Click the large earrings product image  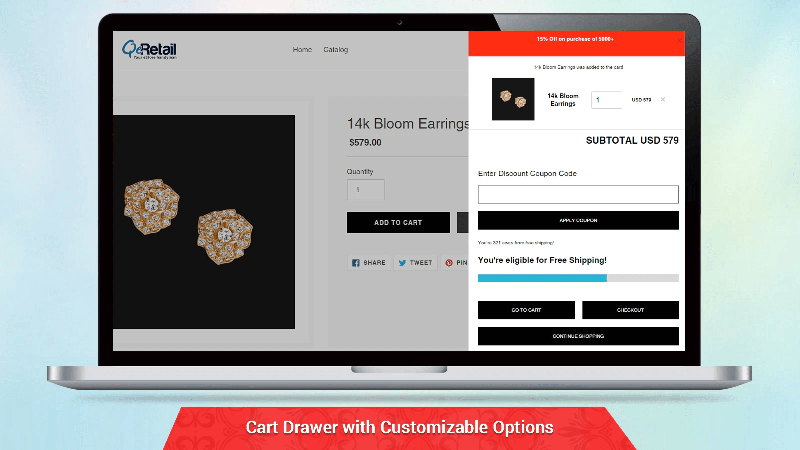click(204, 222)
